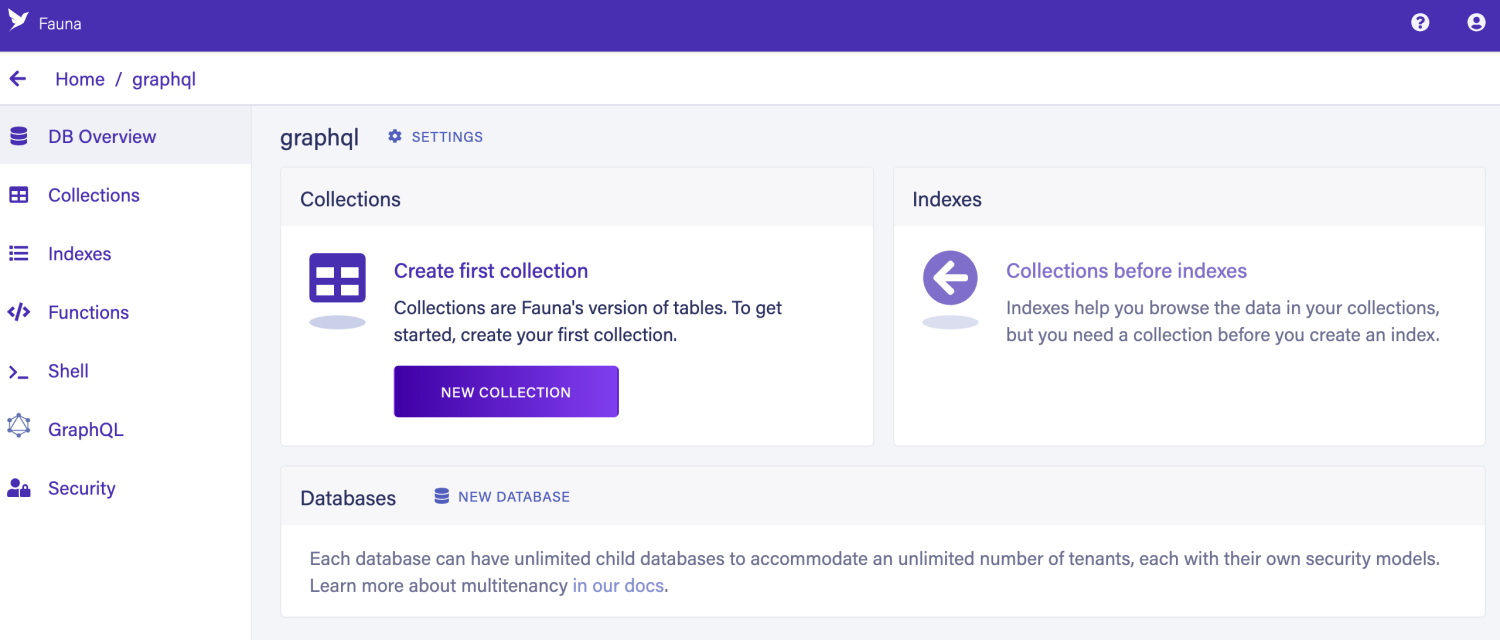
Task: Click the Fauna bird logo icon
Action: pos(18,21)
